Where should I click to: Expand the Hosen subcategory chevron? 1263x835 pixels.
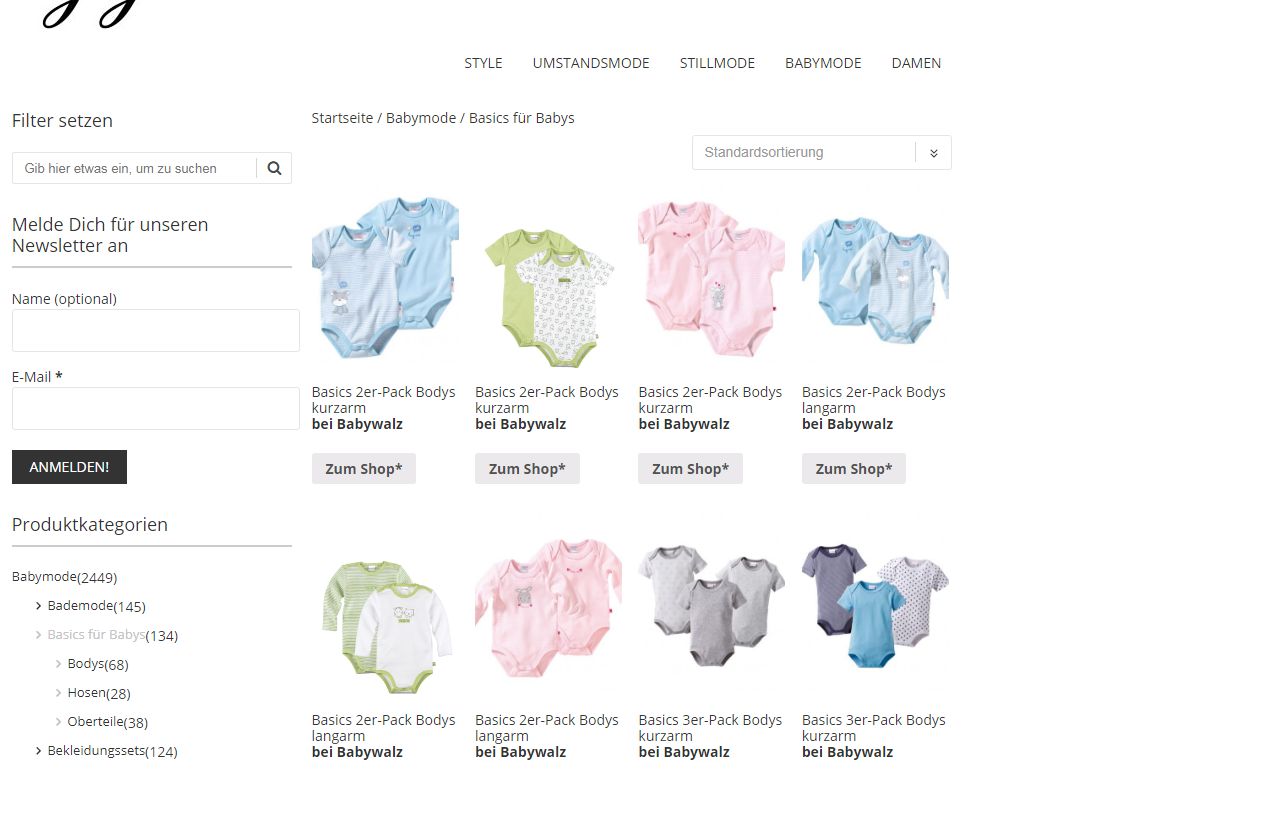click(x=58, y=693)
